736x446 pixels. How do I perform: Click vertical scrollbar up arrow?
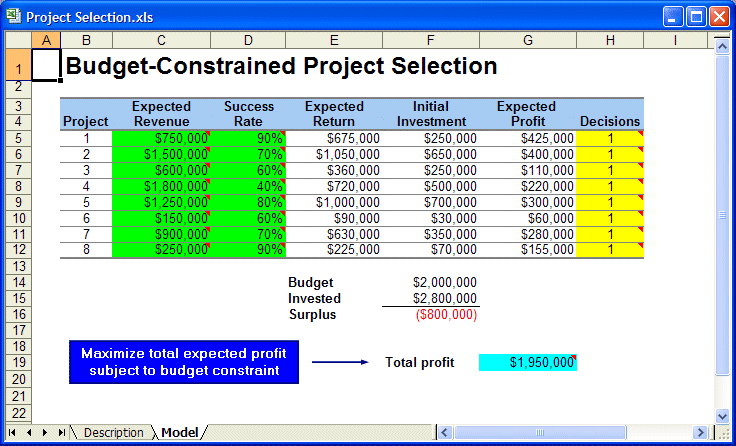(722, 46)
